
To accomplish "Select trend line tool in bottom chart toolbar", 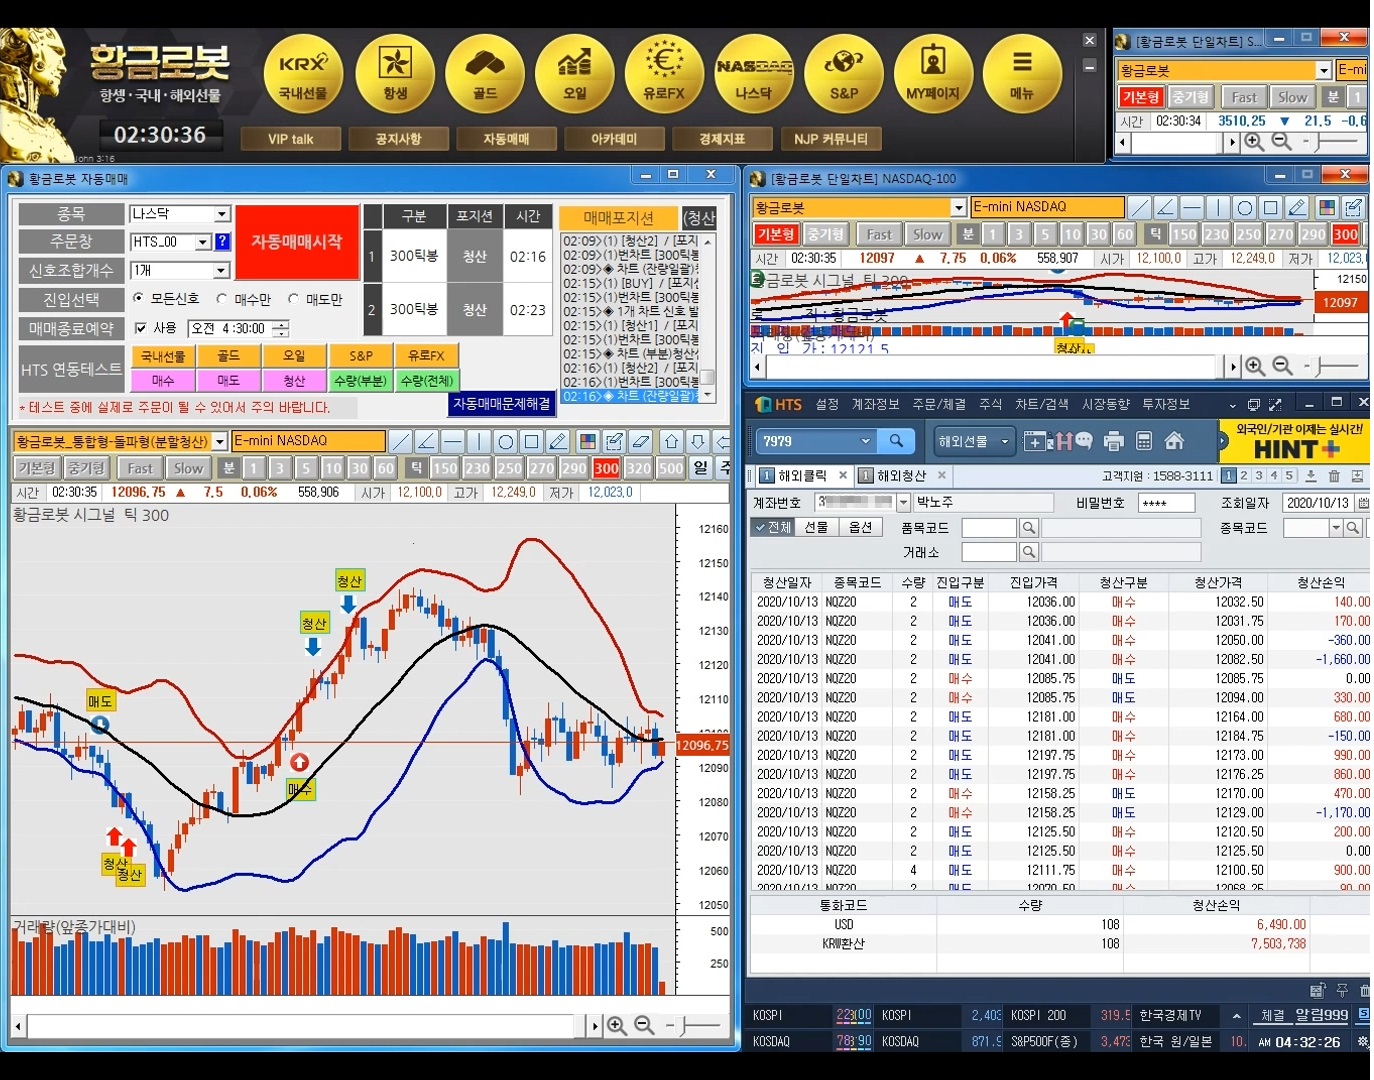I will point(400,442).
